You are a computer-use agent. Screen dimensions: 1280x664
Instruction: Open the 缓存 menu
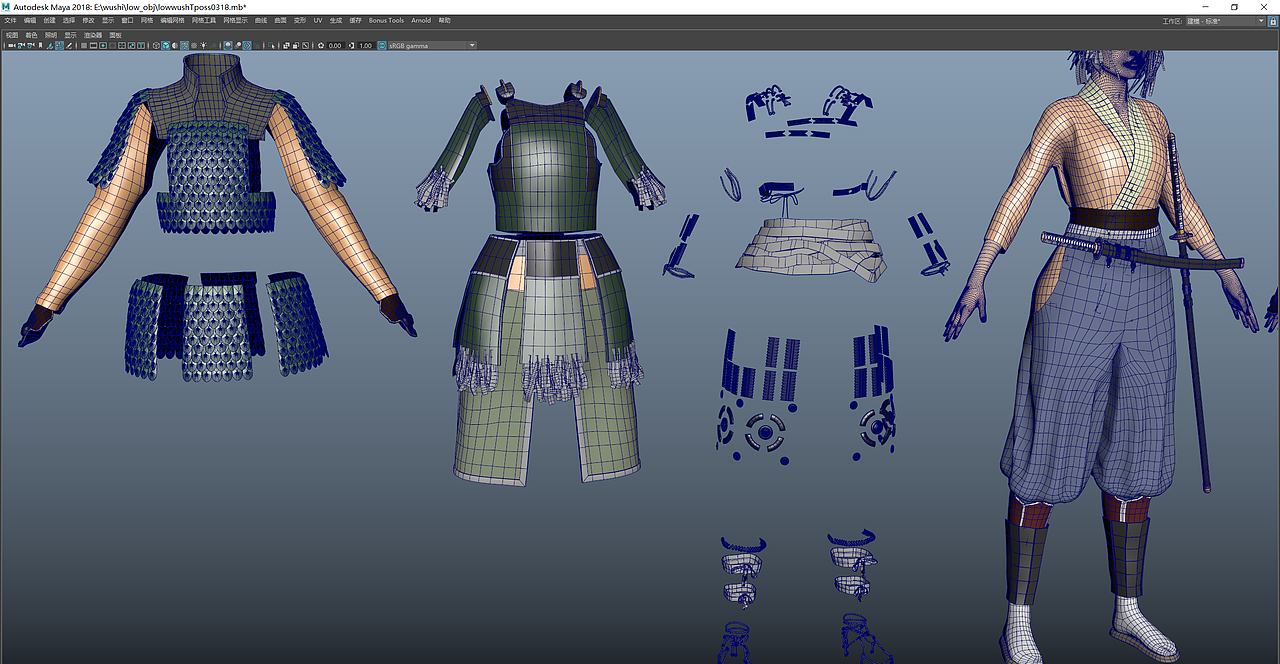pos(355,20)
